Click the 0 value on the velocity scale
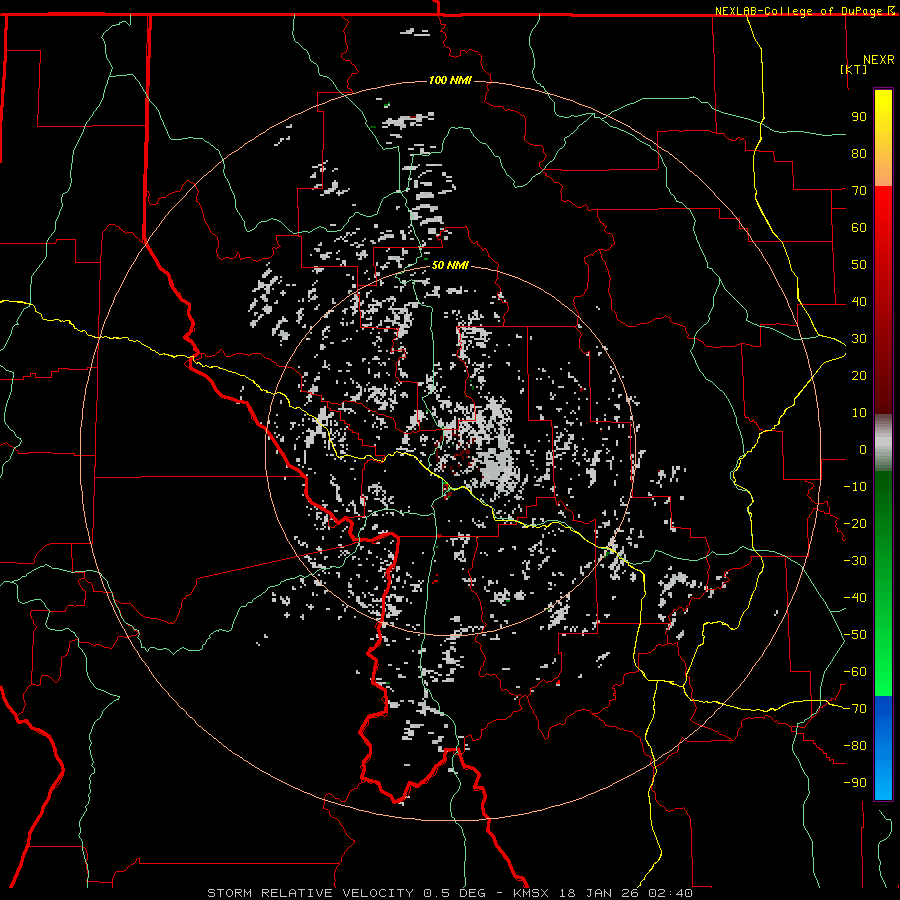This screenshot has width=900, height=900. [x=863, y=450]
